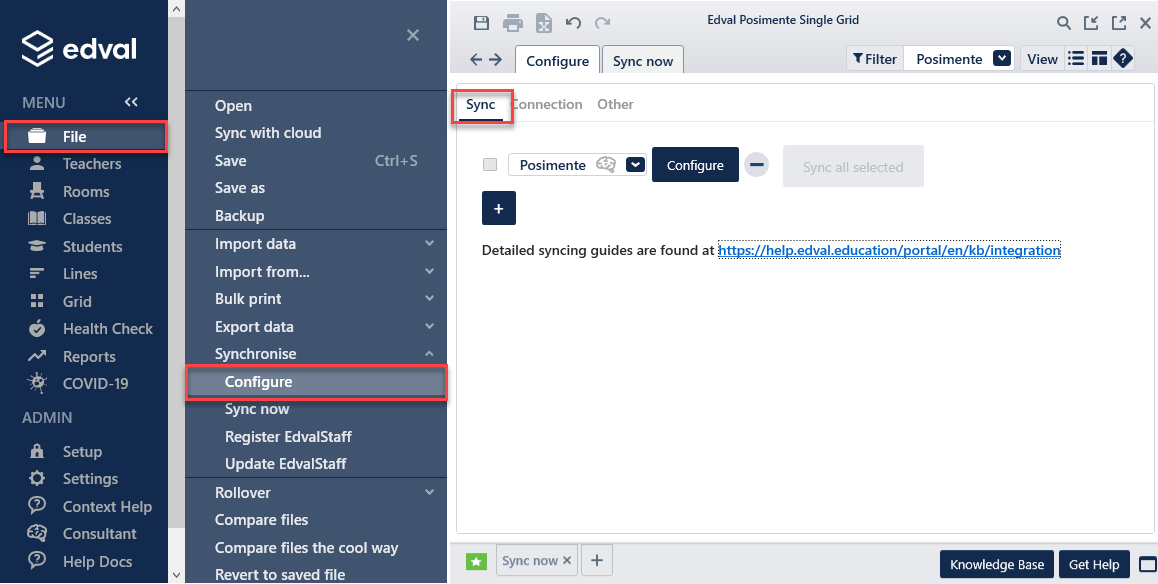
Task: Collapse the Synchronise submenu
Action: pyautogui.click(x=429, y=354)
